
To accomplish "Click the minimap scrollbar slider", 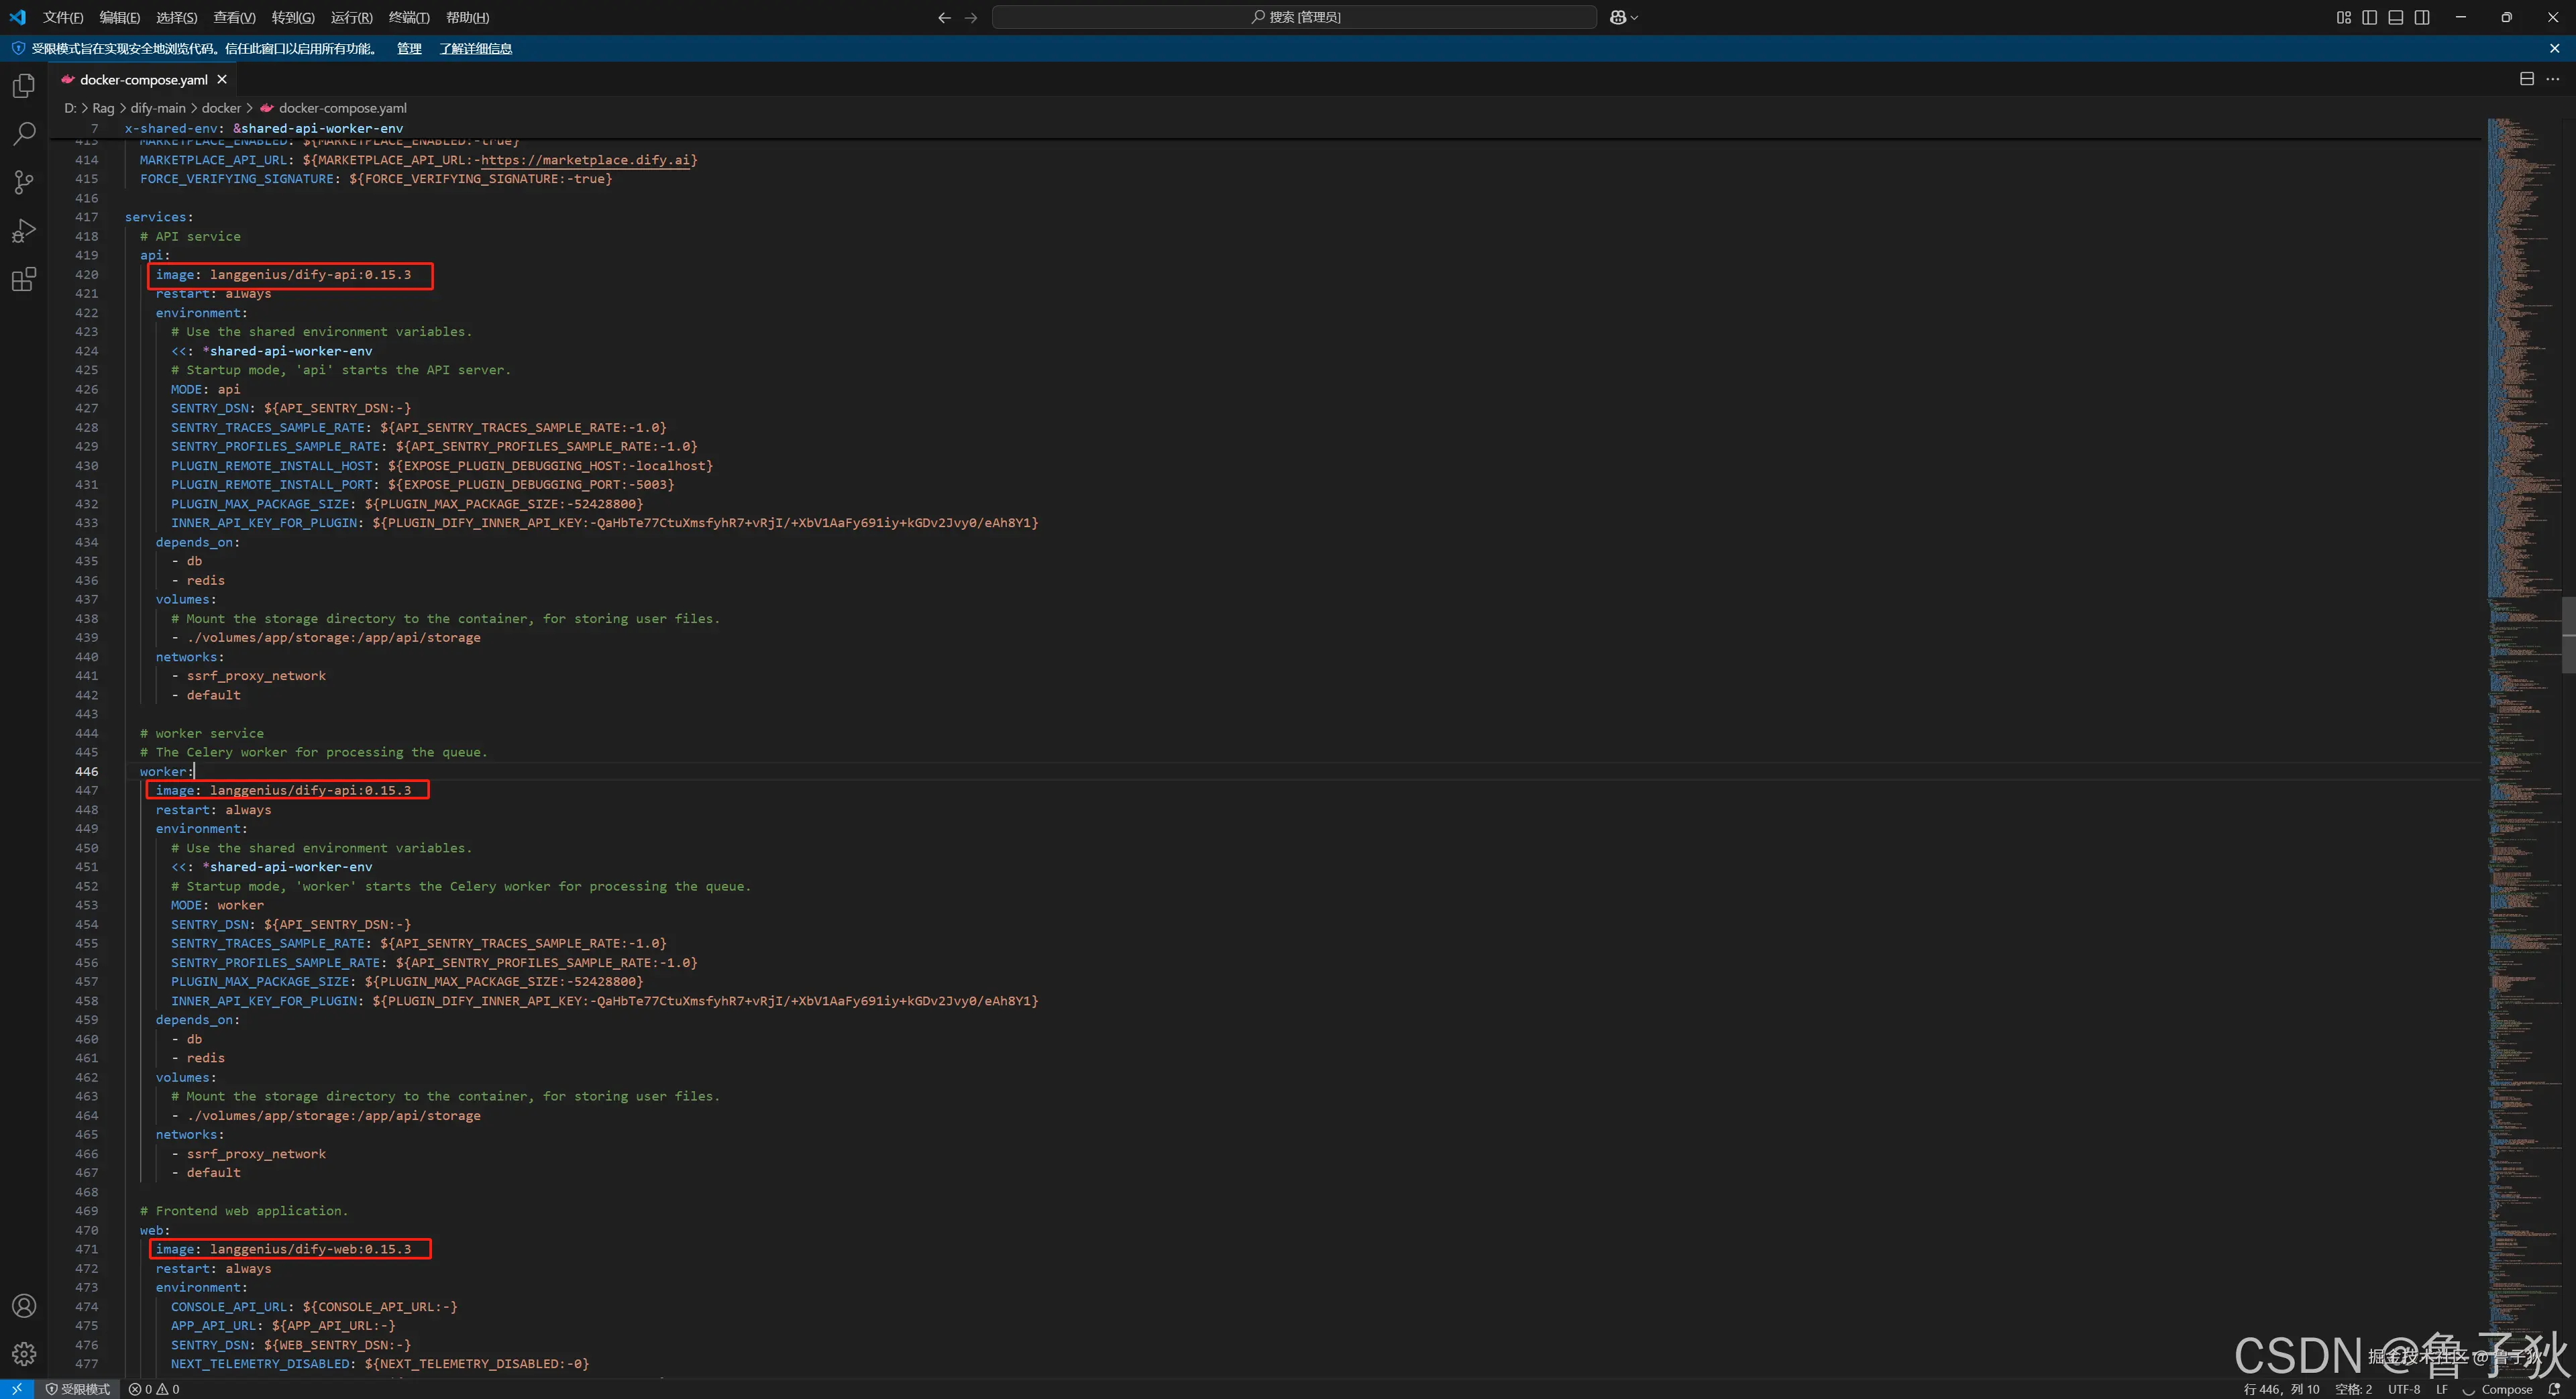I will pyautogui.click(x=2568, y=634).
